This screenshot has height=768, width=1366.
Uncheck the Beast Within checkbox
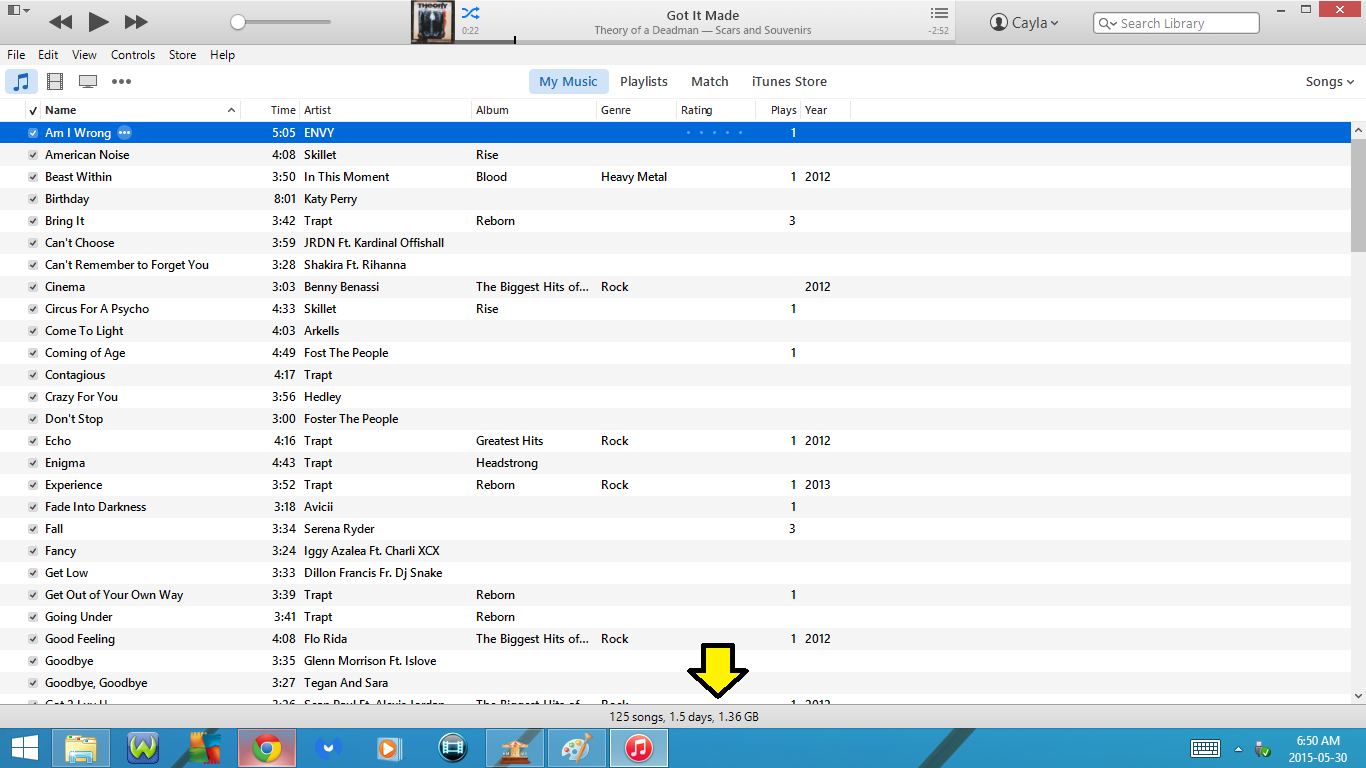(33, 177)
